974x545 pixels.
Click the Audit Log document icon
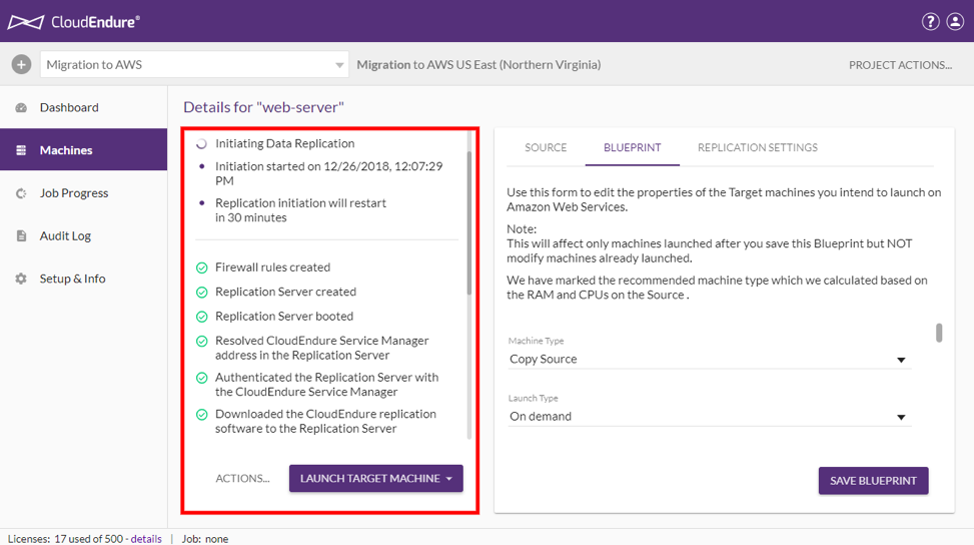(21, 236)
